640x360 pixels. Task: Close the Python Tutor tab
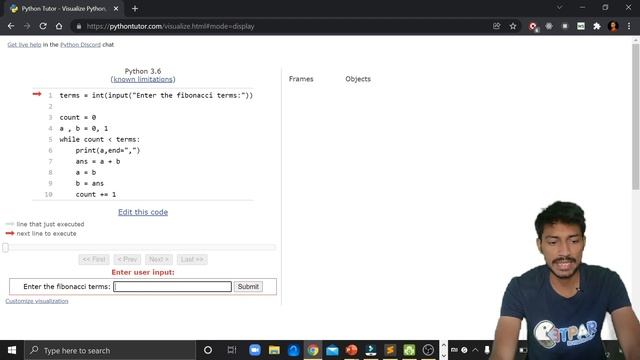[x=116, y=9]
